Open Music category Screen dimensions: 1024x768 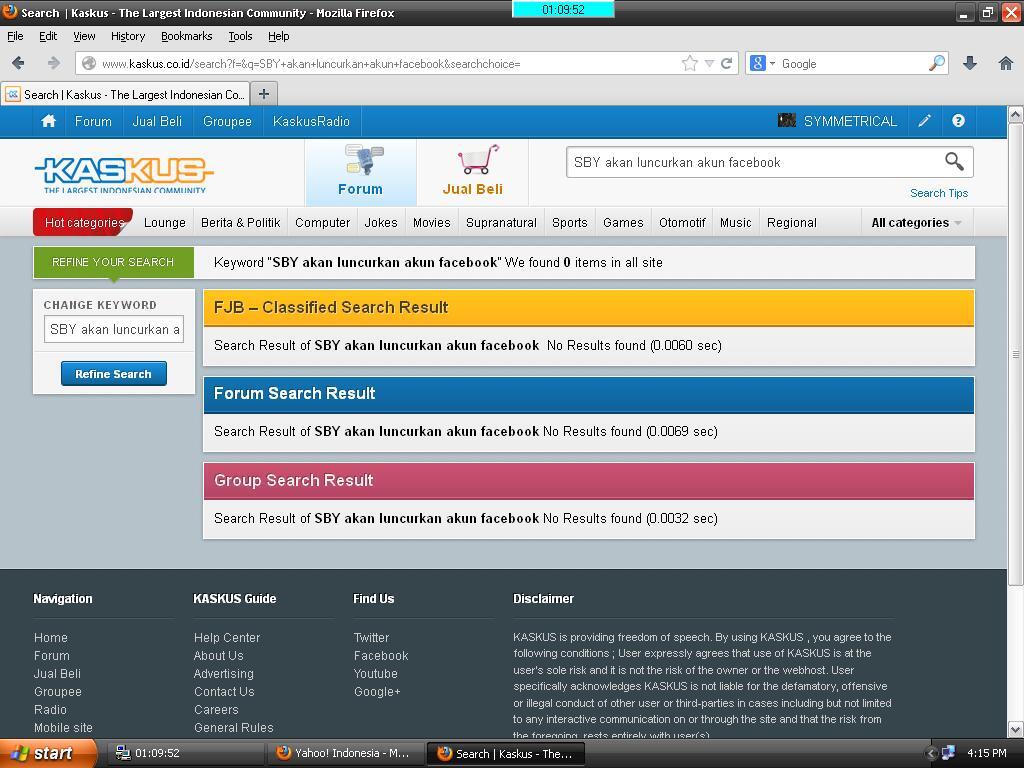click(x=735, y=222)
